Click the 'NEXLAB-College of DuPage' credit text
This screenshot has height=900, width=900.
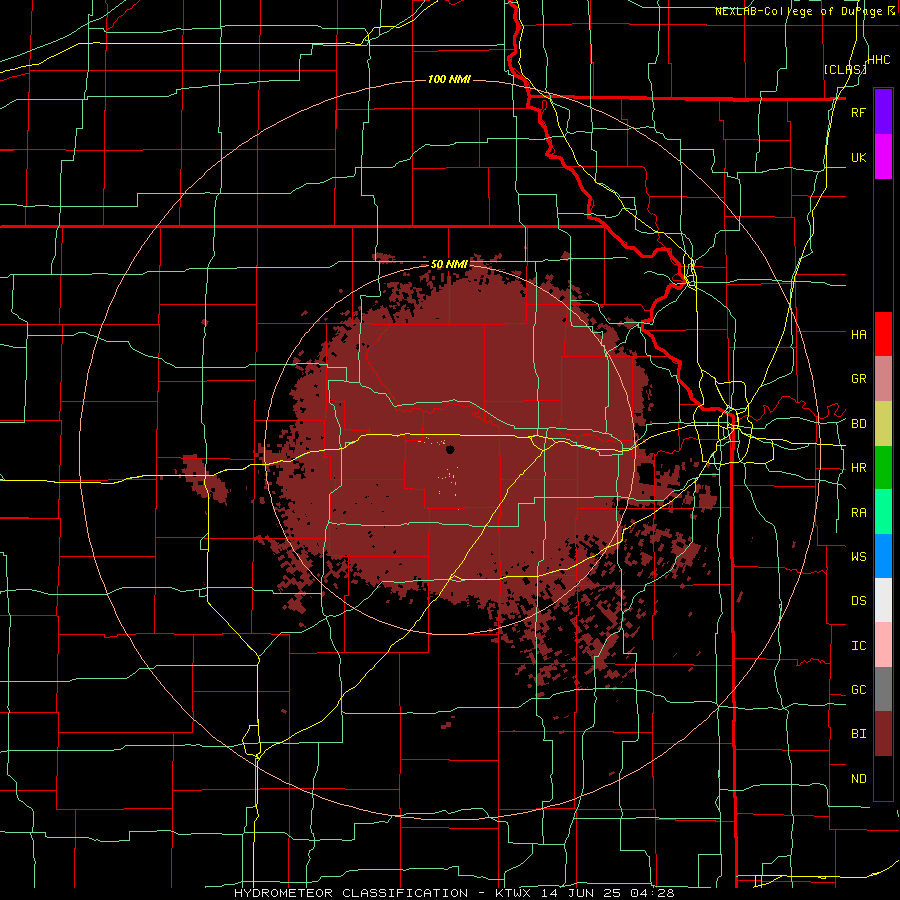pos(800,11)
